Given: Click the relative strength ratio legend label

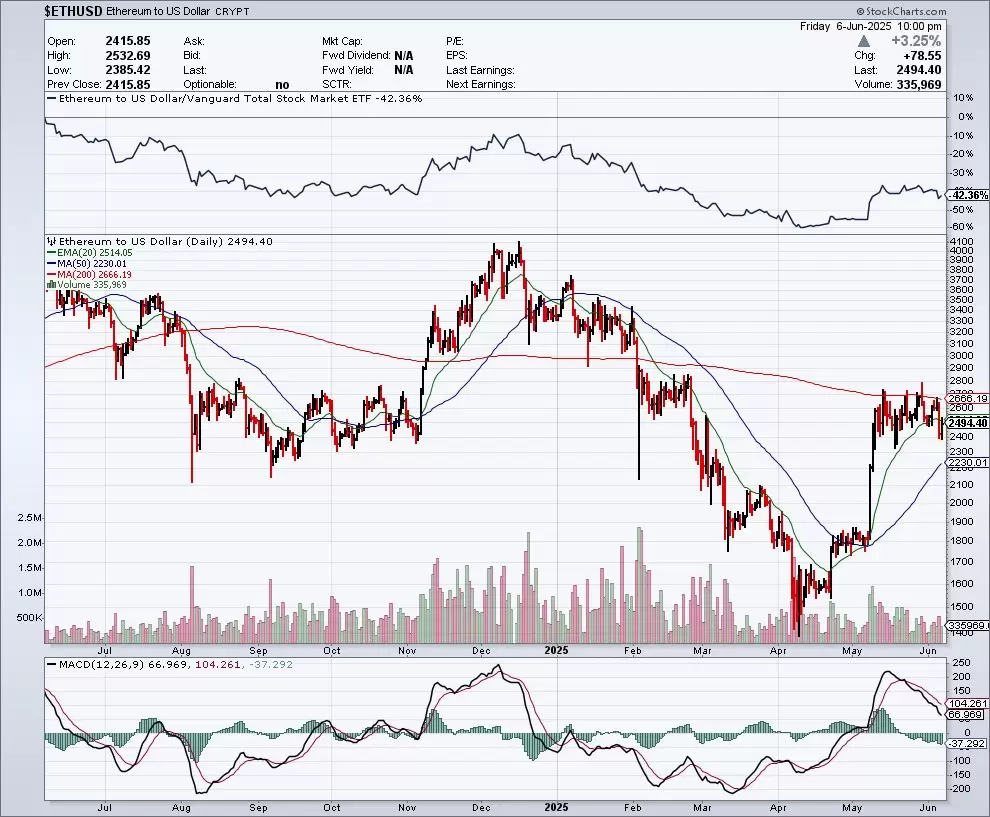Looking at the screenshot, I should point(234,98).
